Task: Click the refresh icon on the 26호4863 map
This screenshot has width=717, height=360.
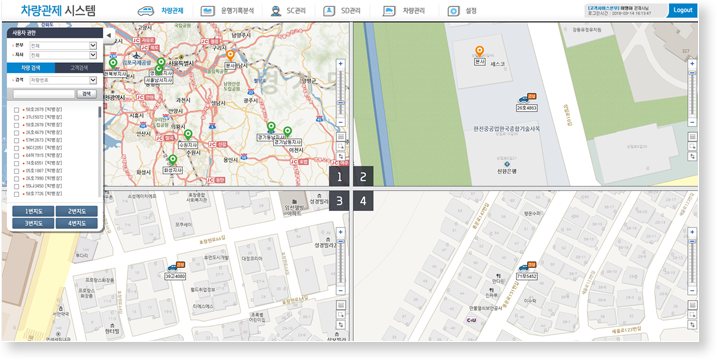Action: coord(693,156)
